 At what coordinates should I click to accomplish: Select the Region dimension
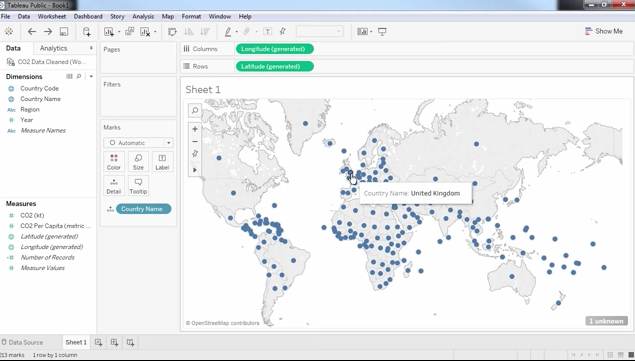(30, 109)
